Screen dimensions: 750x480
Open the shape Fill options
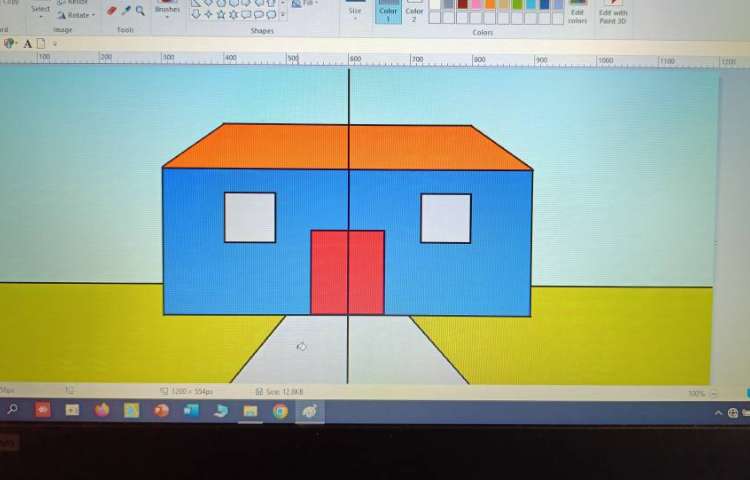point(304,4)
